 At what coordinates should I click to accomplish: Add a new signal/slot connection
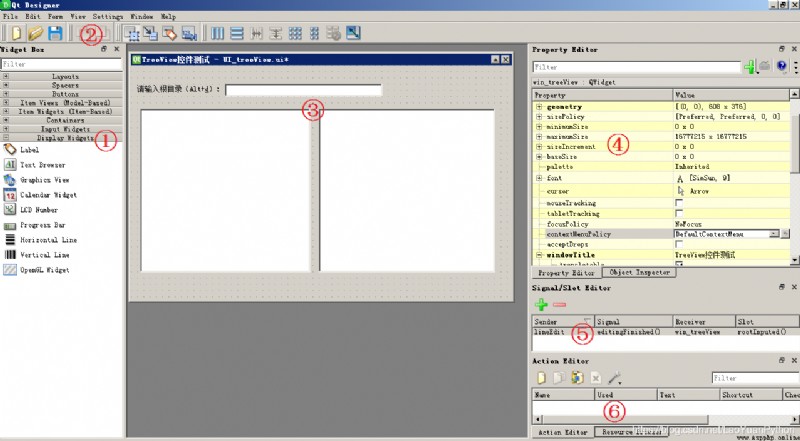[541, 305]
